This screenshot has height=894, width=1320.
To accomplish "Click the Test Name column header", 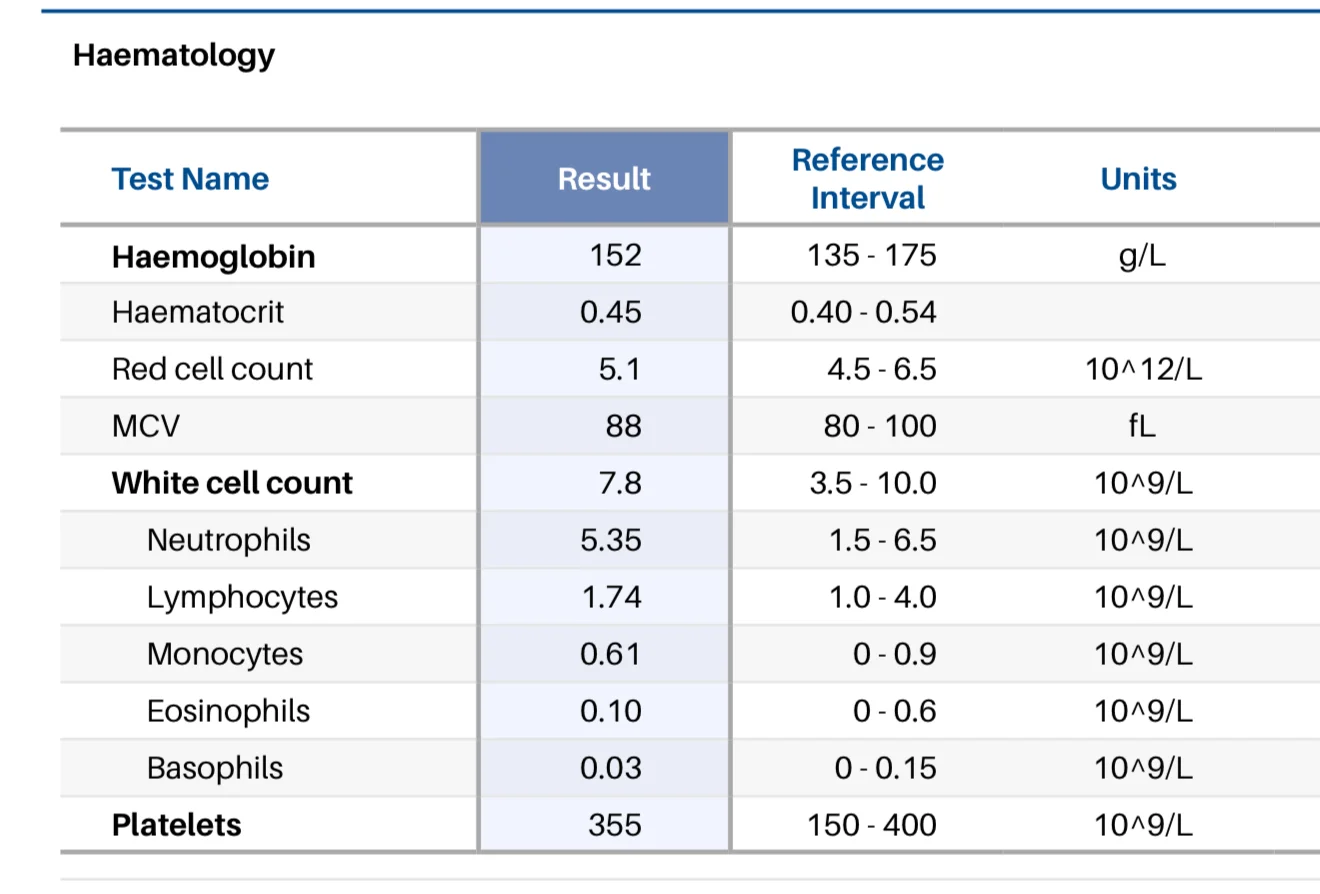I will 190,179.
